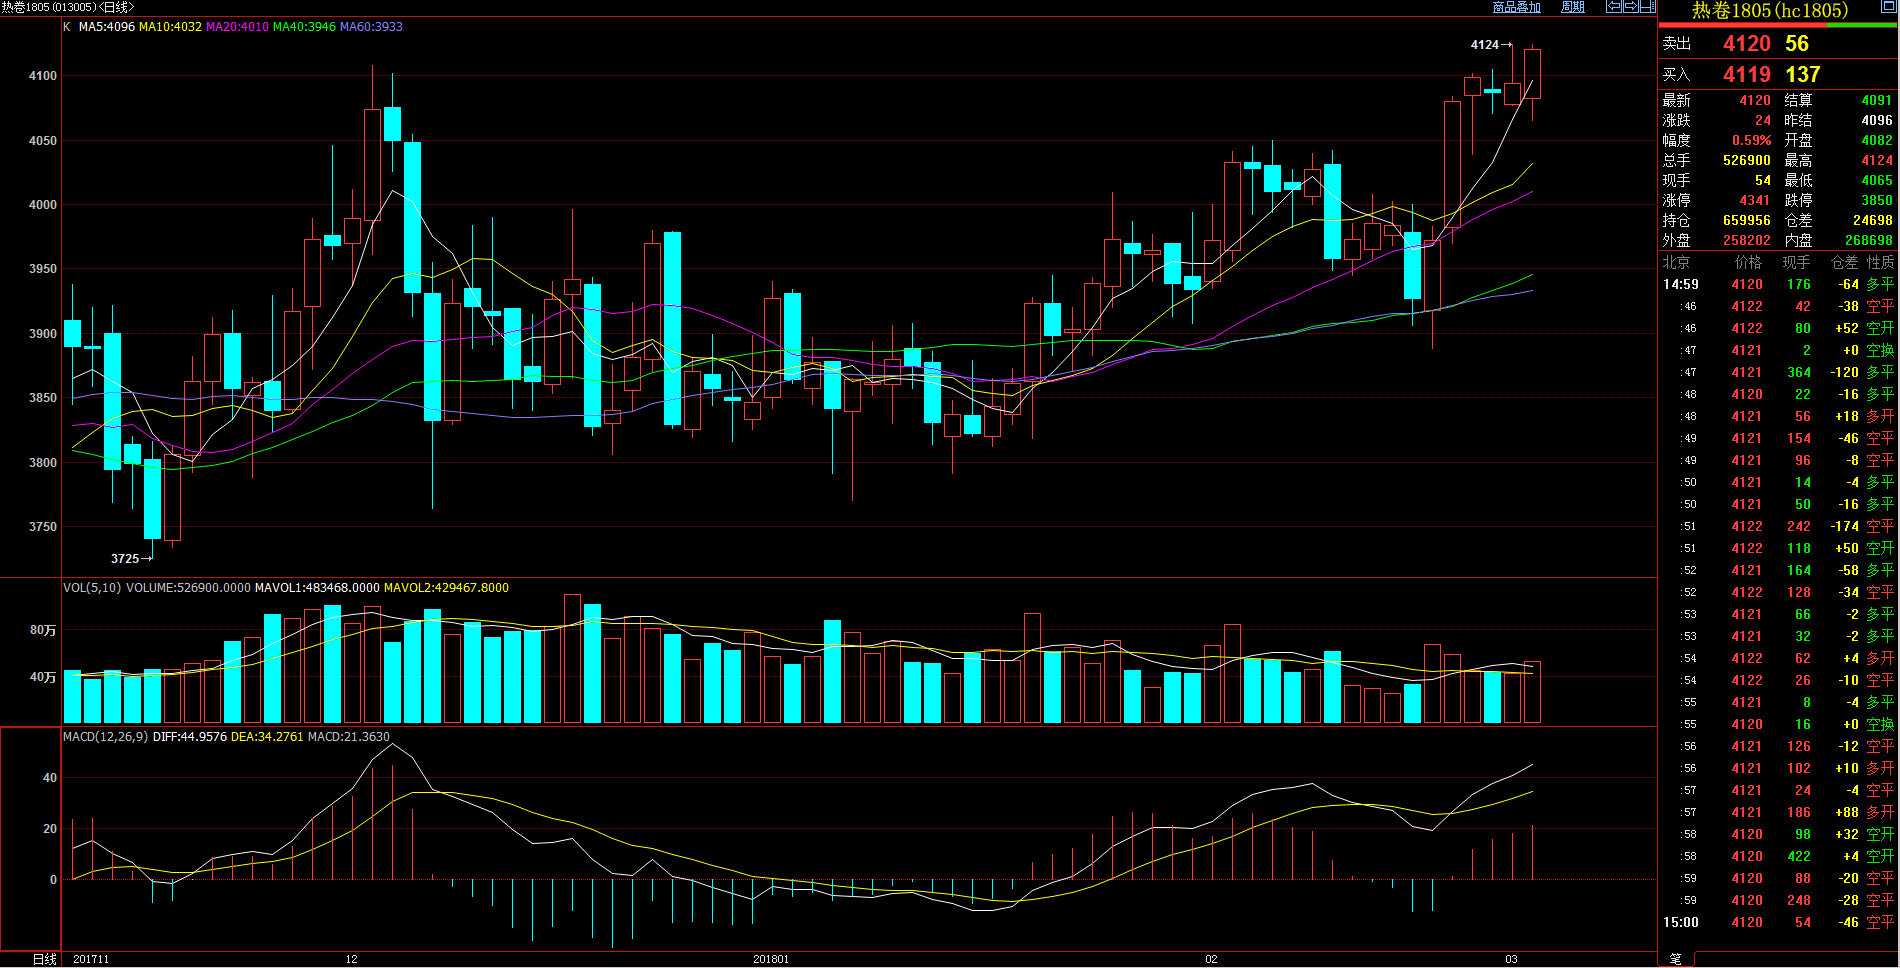
Task: Select the 笔 tick tab
Action: click(x=1675, y=959)
